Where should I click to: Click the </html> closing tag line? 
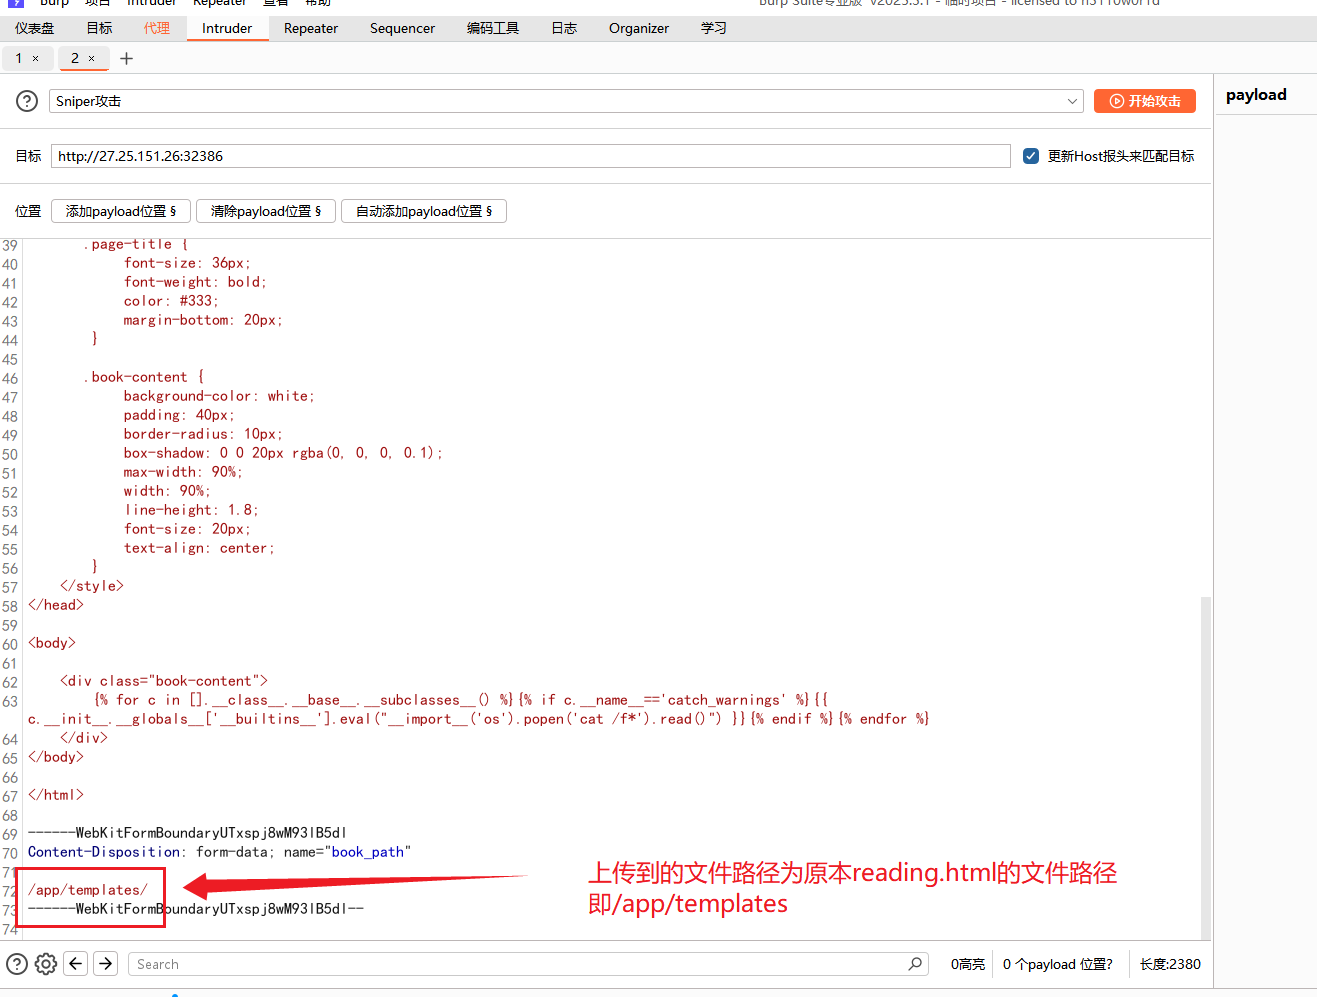pyautogui.click(x=56, y=795)
